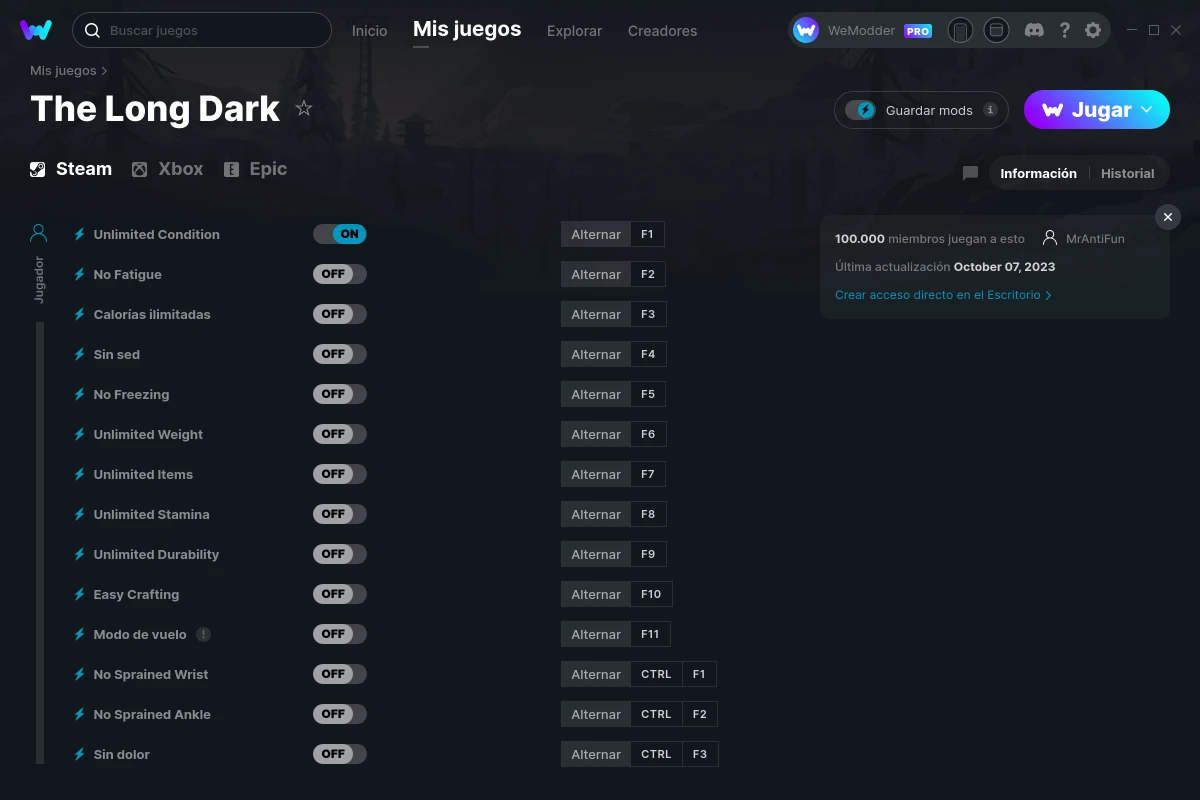Viewport: 1200px width, 800px height.
Task: Click the phone remote icon in header
Action: (x=960, y=30)
